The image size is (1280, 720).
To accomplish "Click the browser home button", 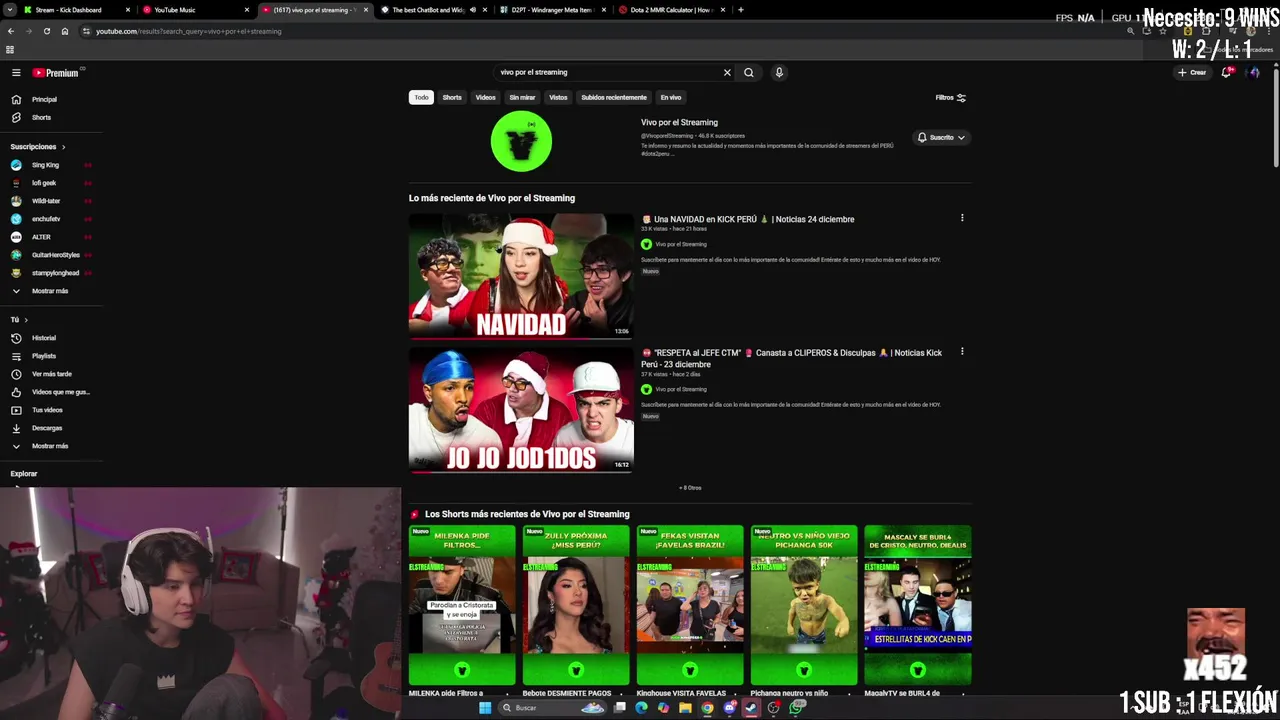I will pyautogui.click(x=65, y=31).
